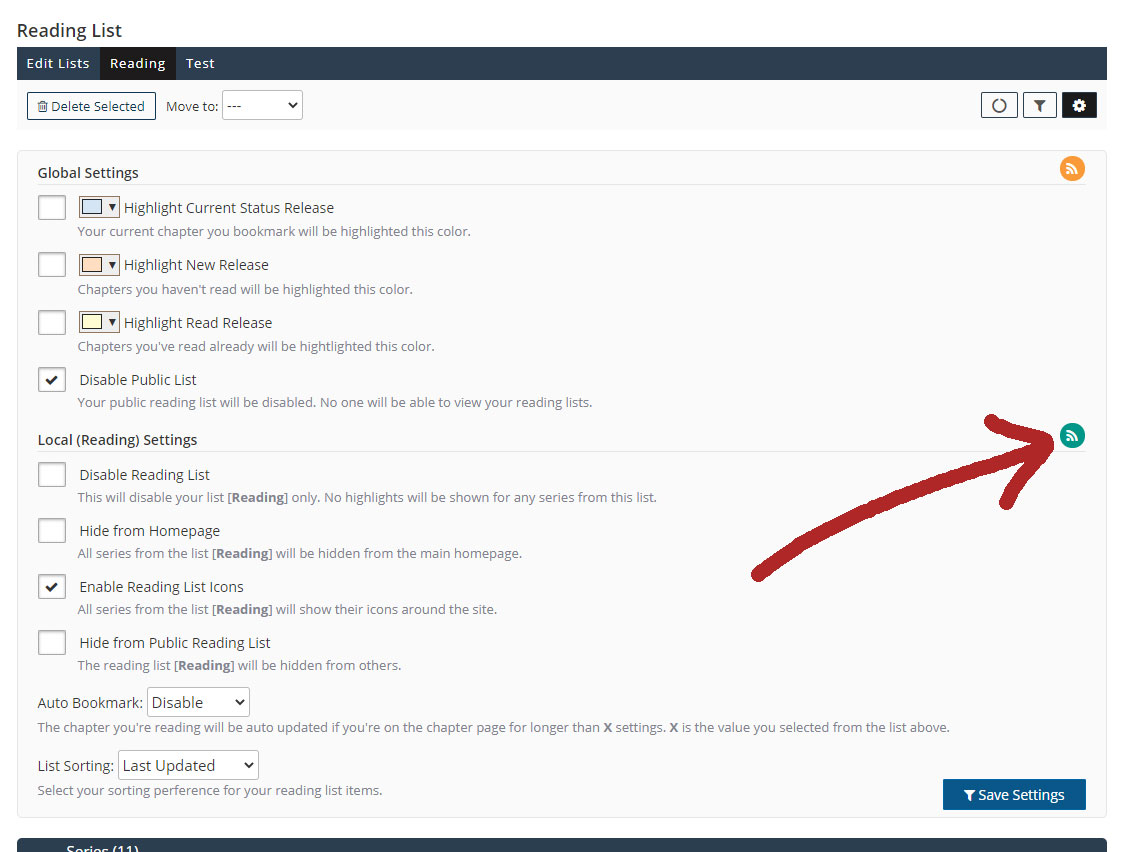Tick the Disable Reading List checkbox
The width and height of the screenshot is (1137, 852).
click(52, 475)
